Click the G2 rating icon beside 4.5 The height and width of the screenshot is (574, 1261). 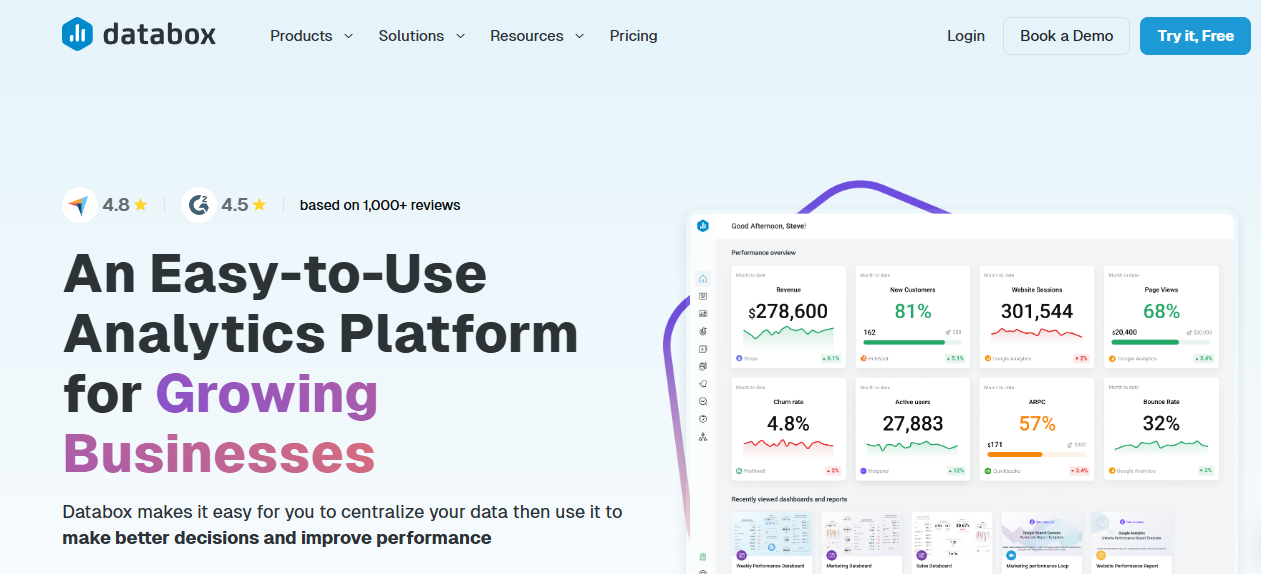pyautogui.click(x=198, y=205)
